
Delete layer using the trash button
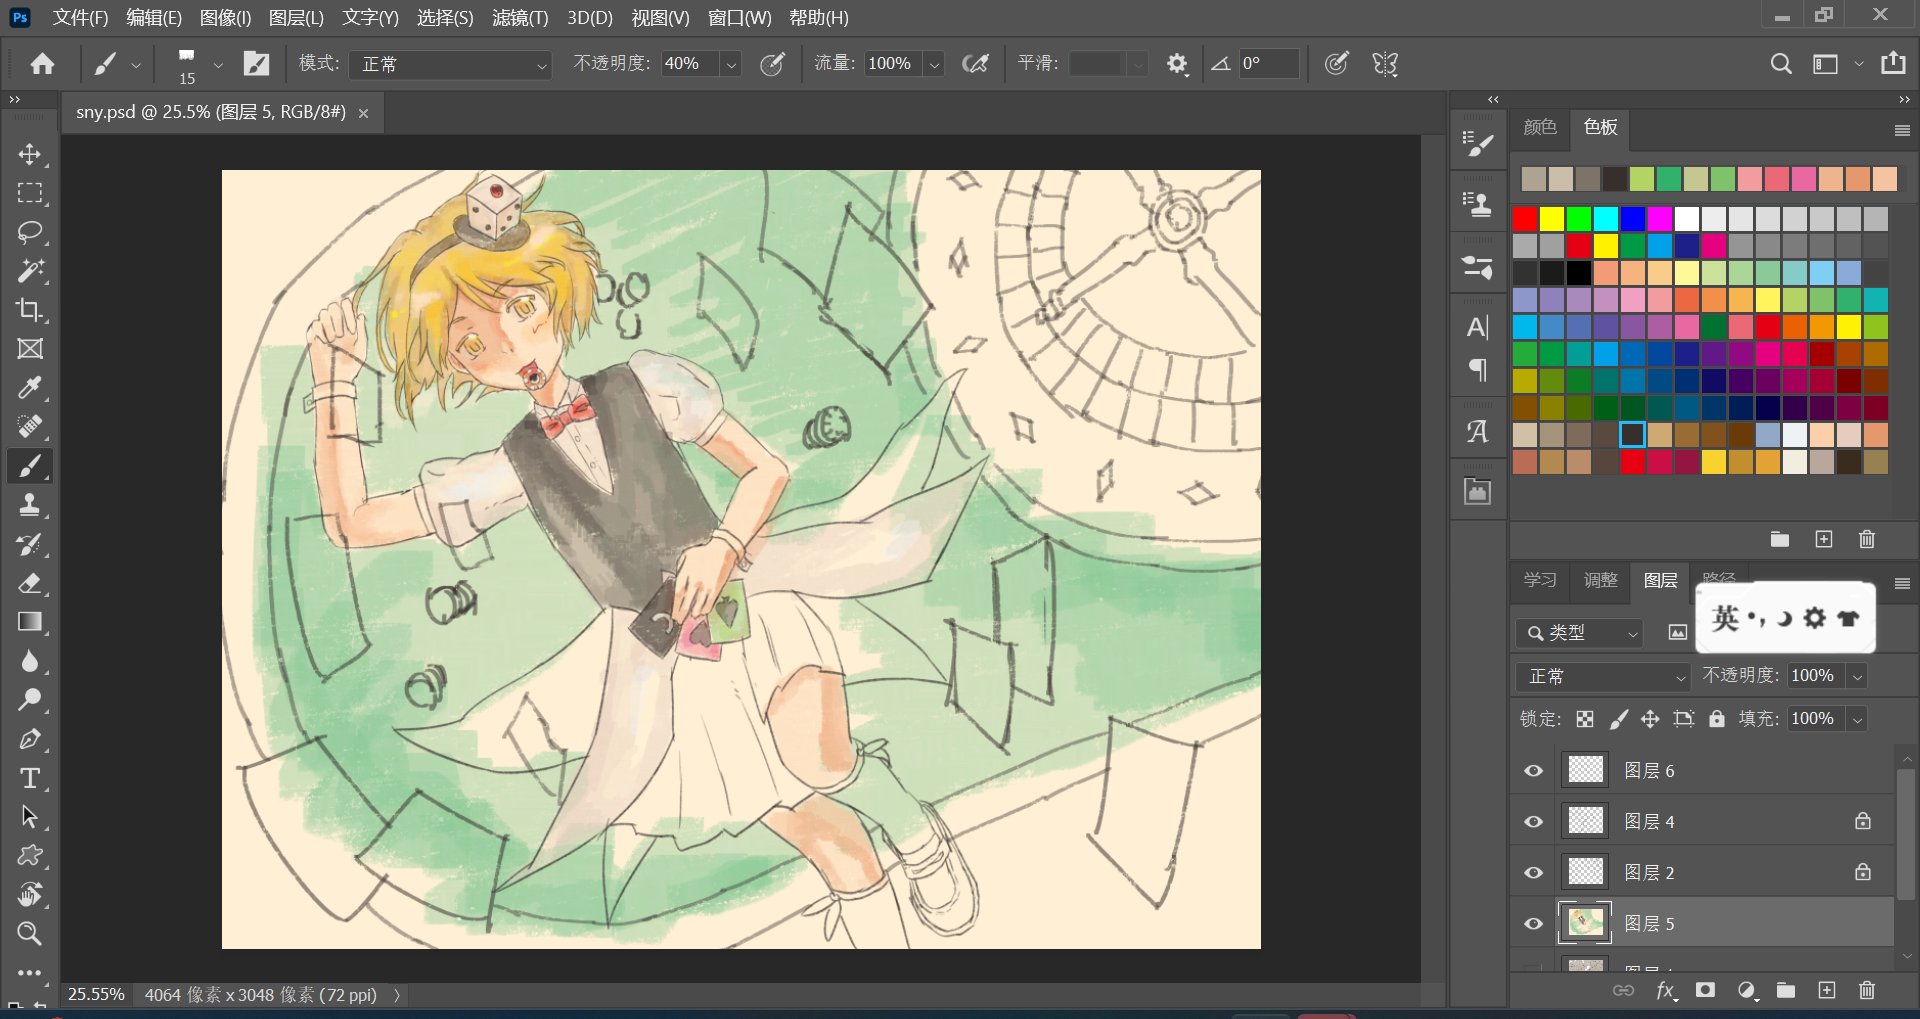(1866, 990)
